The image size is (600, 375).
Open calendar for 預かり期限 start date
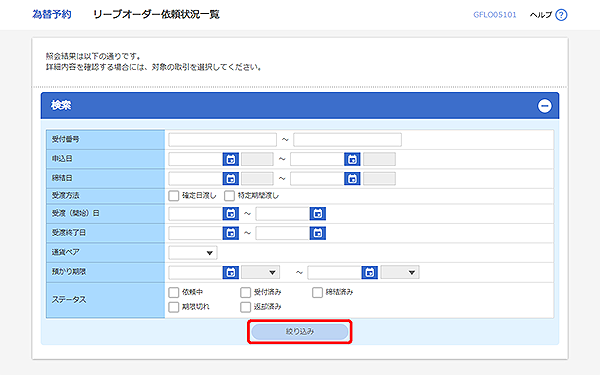(231, 272)
